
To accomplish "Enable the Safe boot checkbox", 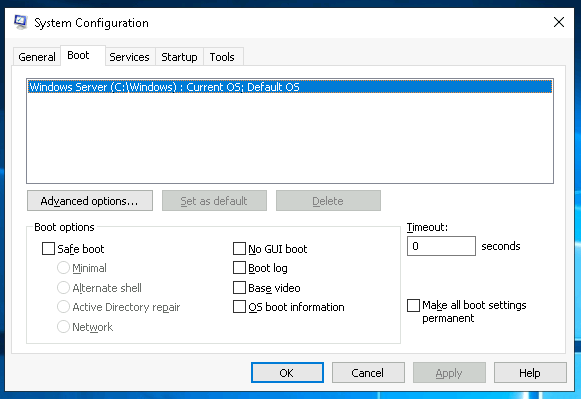I will point(48,249).
